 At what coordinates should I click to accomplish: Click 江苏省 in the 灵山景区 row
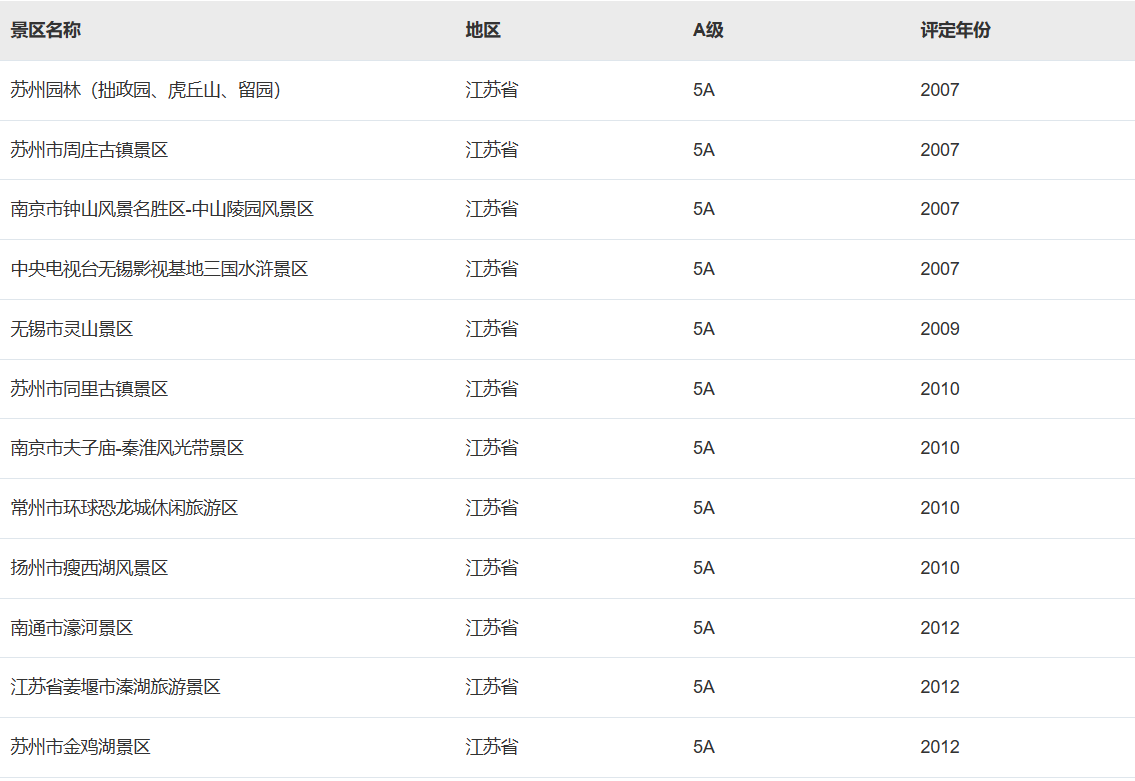(x=492, y=329)
